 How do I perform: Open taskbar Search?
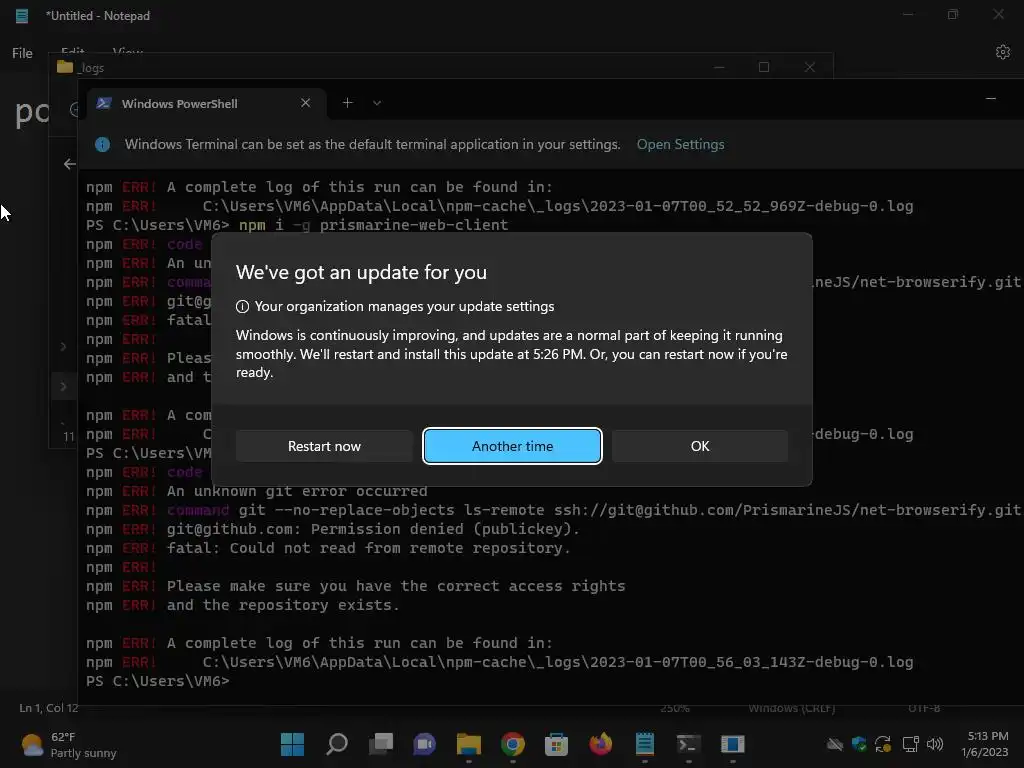[336, 744]
